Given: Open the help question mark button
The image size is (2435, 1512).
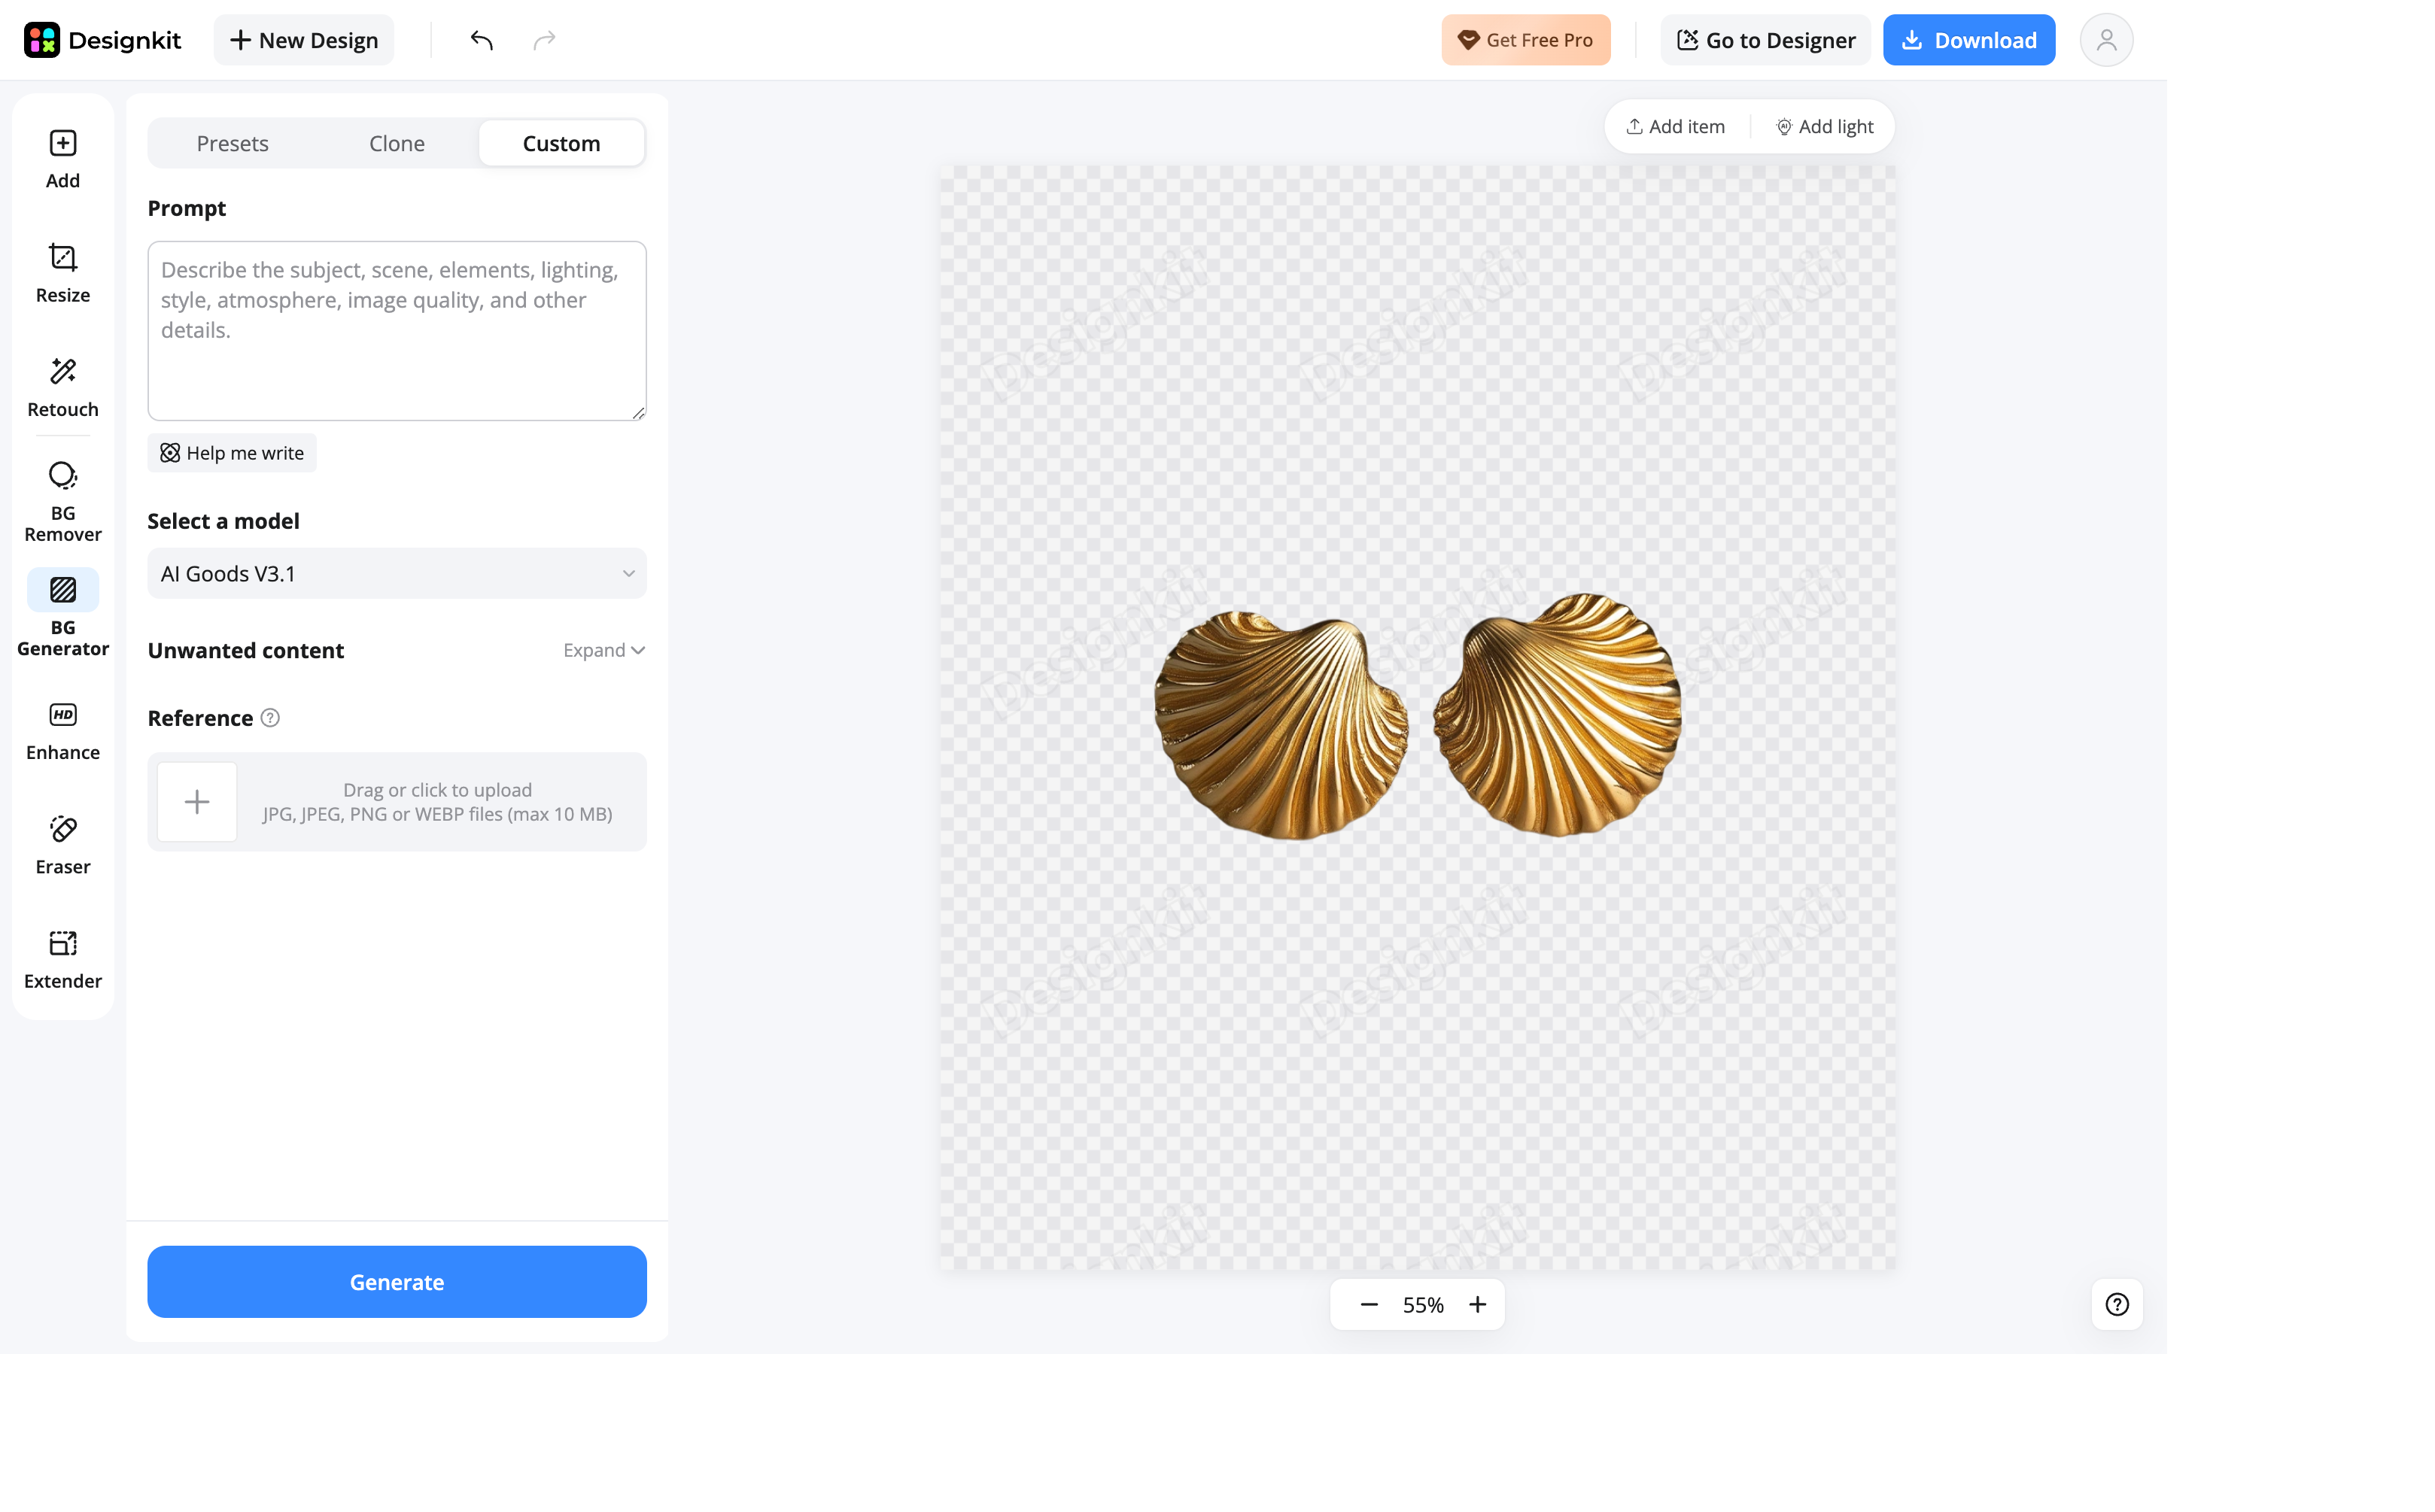Looking at the screenshot, I should [x=2116, y=1304].
